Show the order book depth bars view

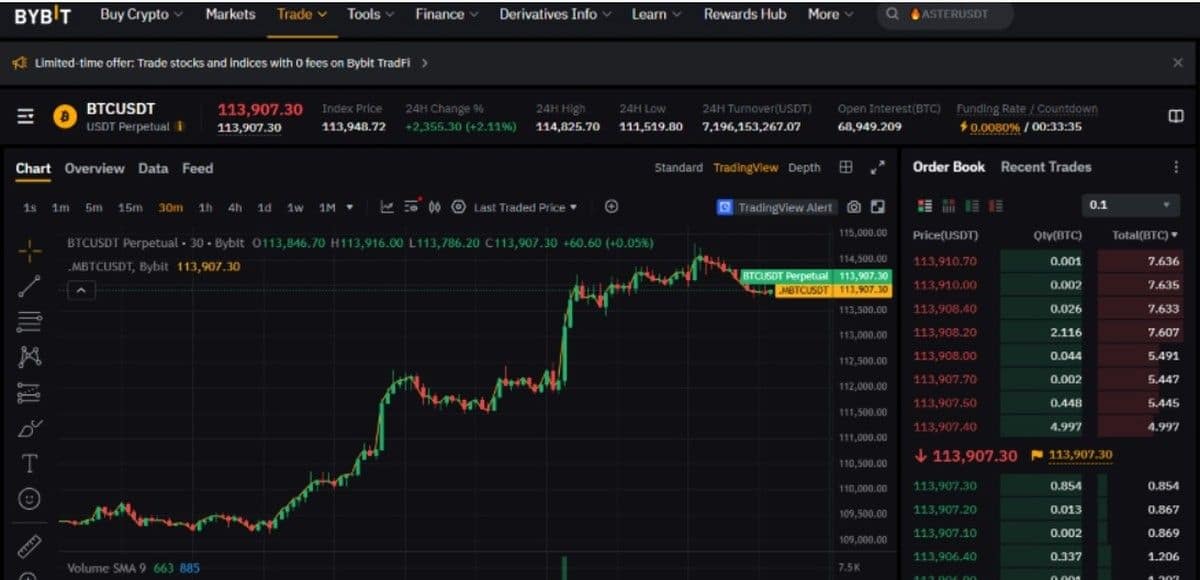[x=948, y=206]
